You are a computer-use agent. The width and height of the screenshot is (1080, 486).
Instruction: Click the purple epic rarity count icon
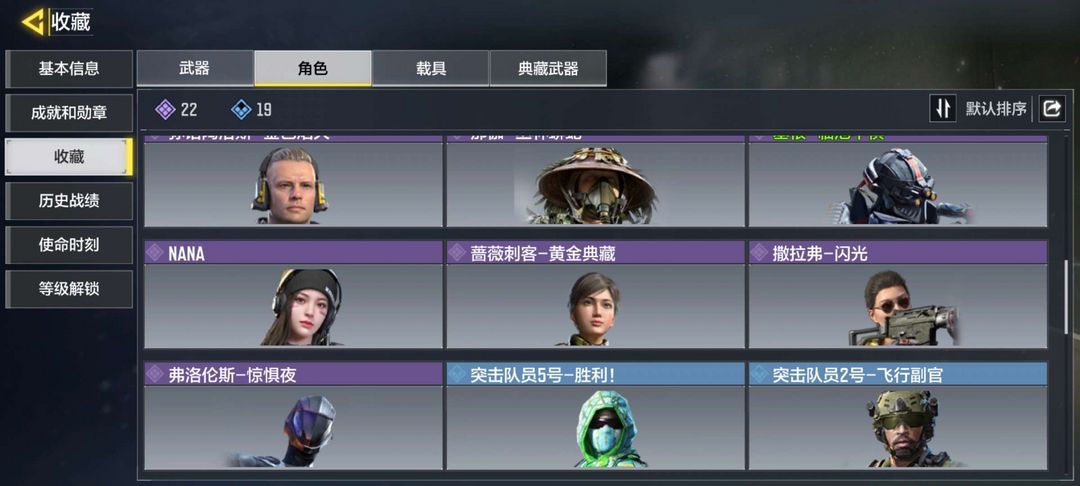(165, 109)
